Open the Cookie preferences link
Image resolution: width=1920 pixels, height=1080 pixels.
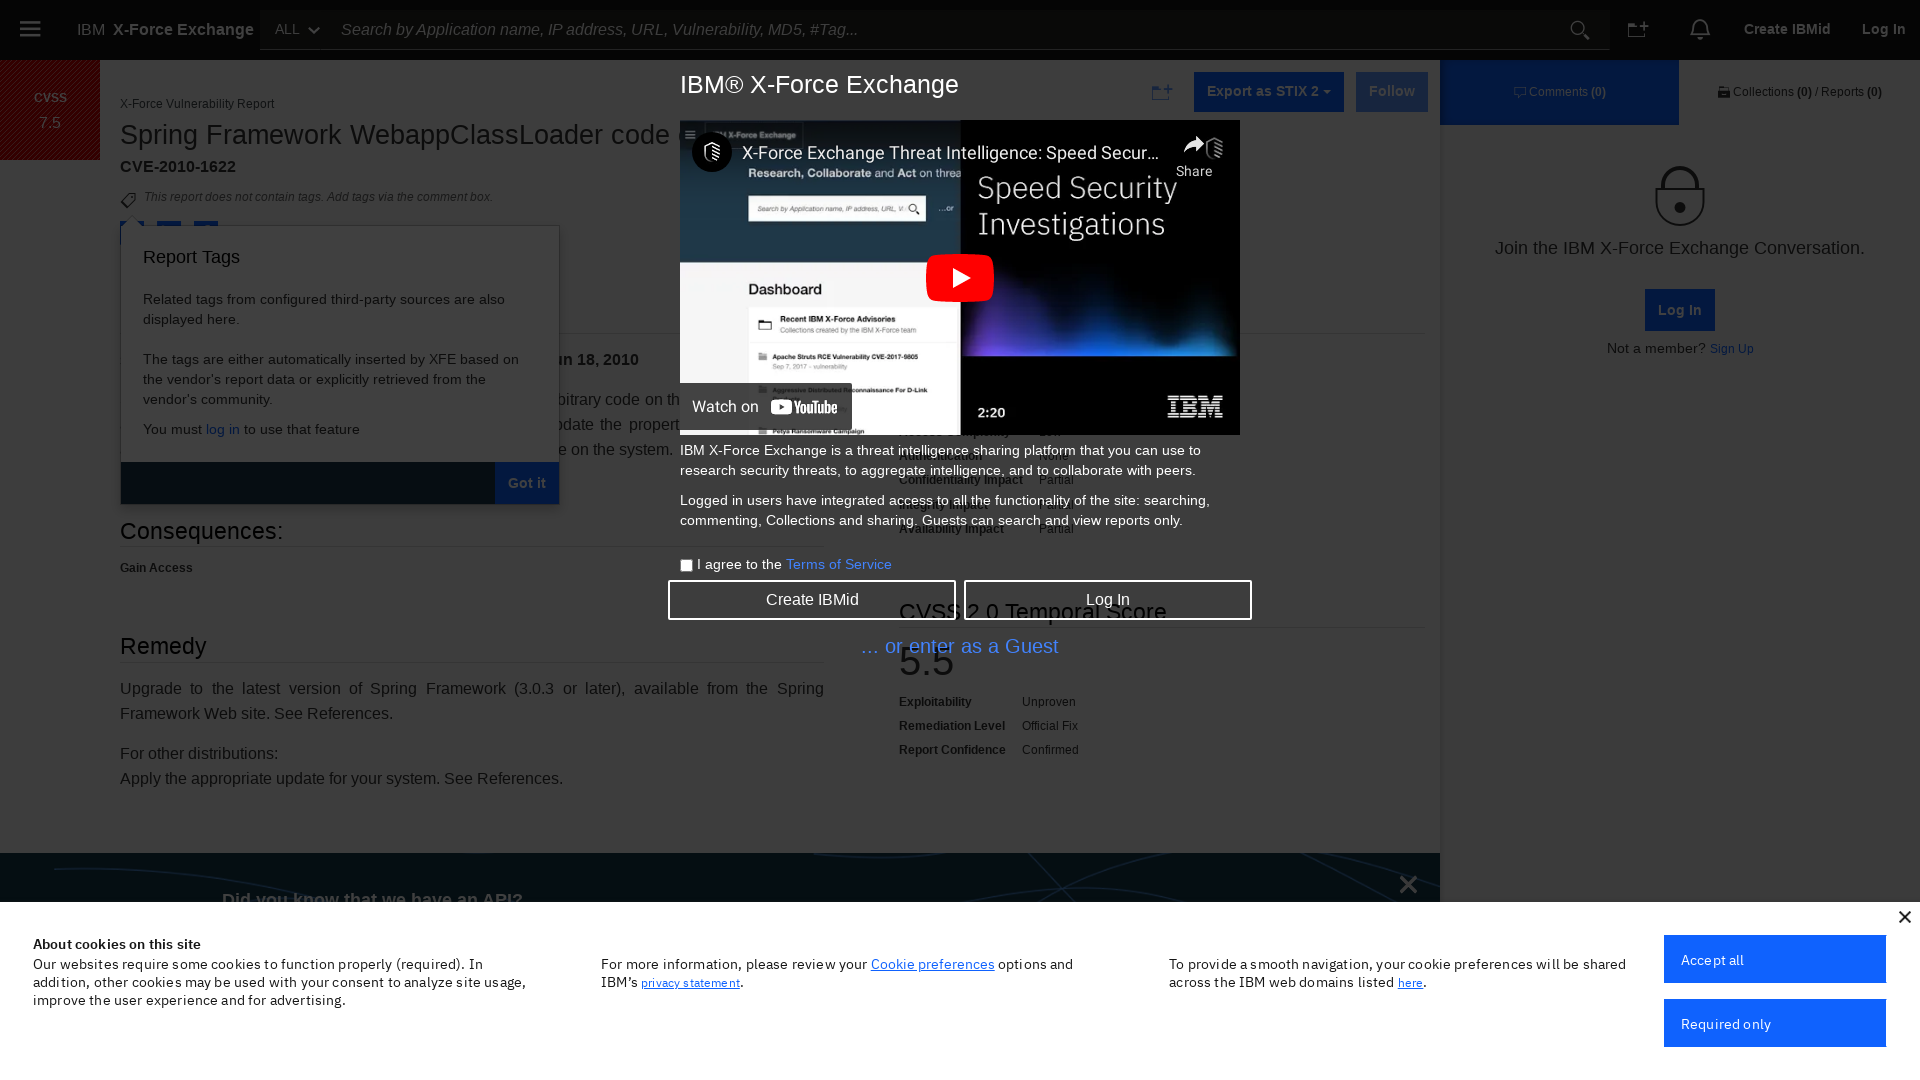tap(933, 965)
